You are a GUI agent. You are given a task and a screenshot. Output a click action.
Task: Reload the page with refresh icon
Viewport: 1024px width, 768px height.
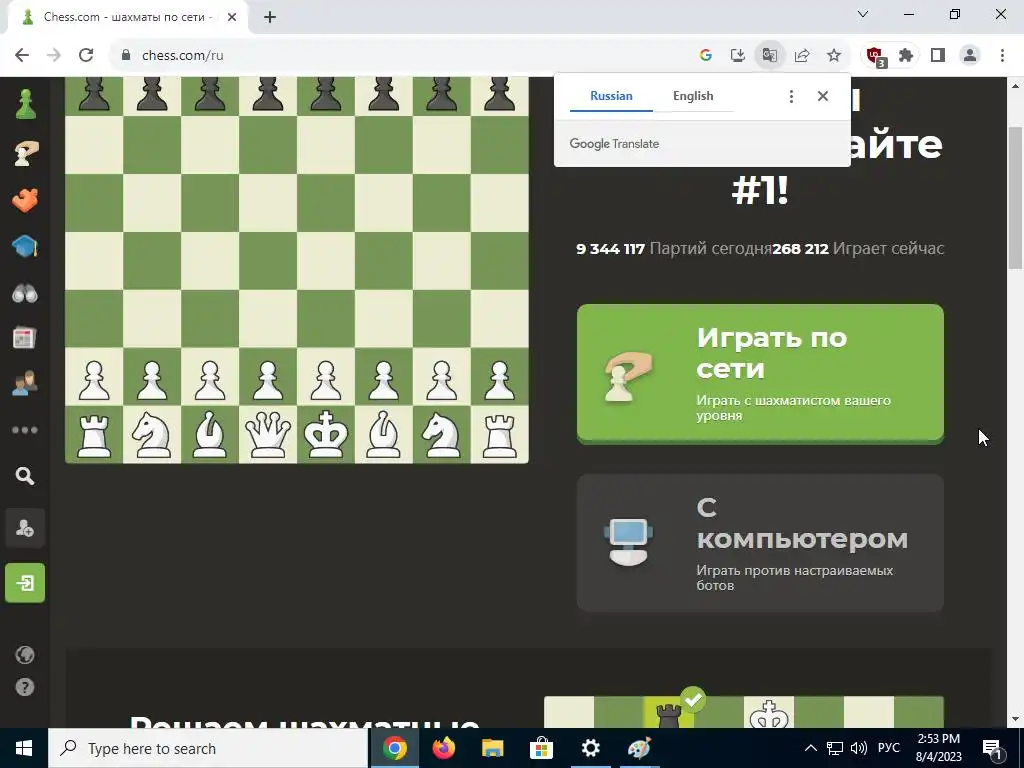86,56
